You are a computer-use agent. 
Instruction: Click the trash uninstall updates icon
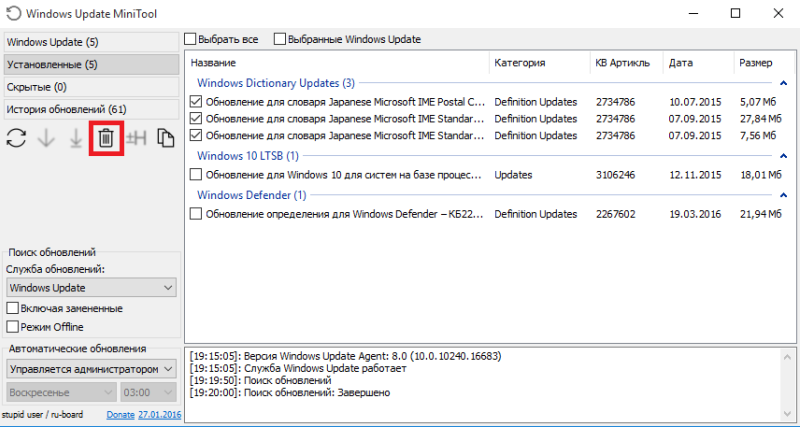pos(106,138)
